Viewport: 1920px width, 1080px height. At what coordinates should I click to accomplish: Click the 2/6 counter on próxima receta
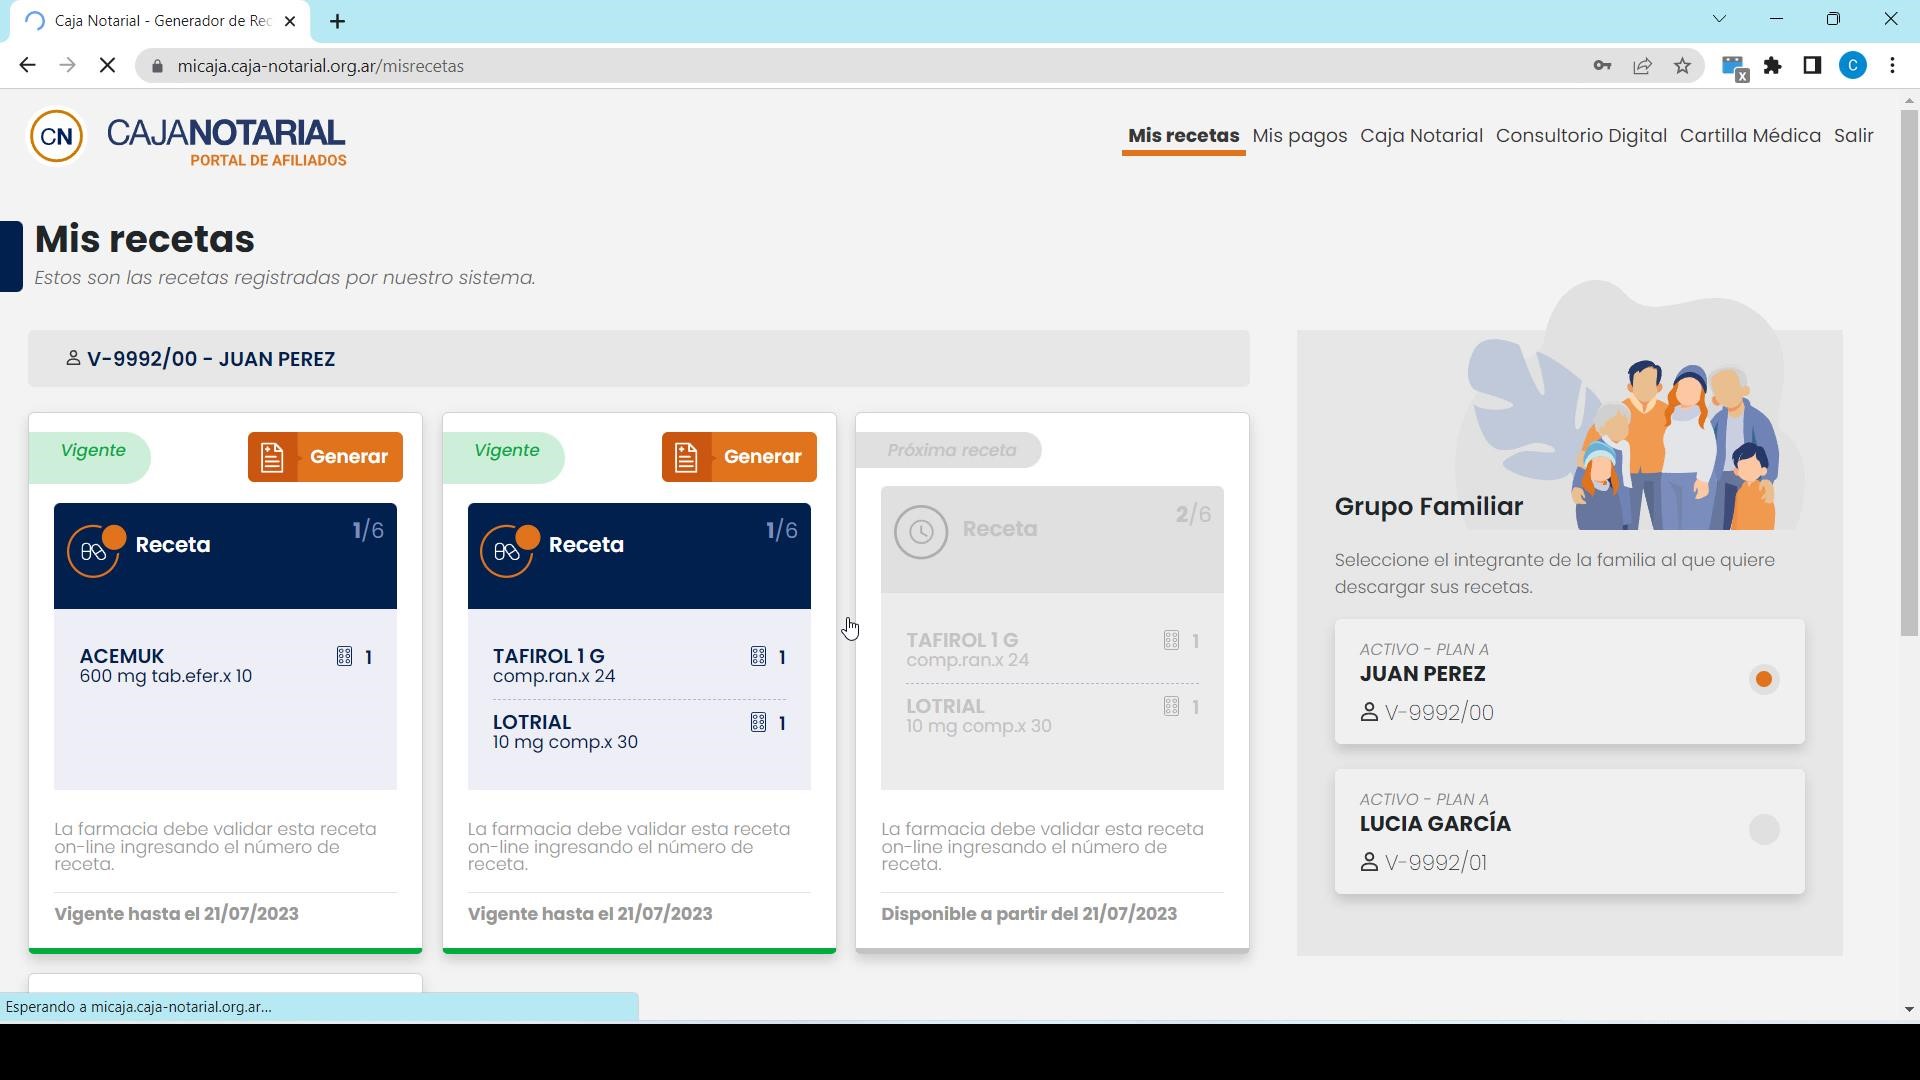point(1193,515)
